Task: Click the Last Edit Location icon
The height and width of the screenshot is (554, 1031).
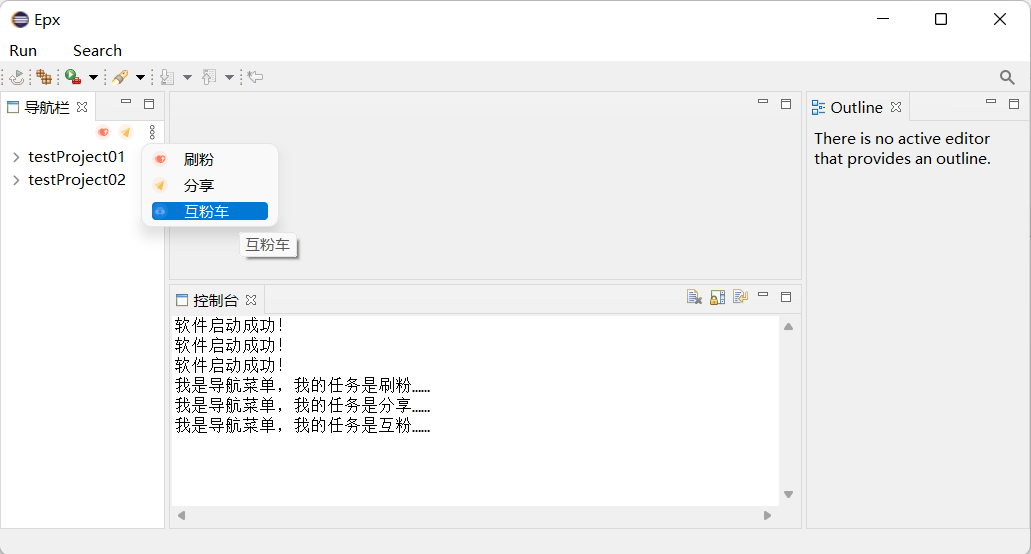Action: 256,77
